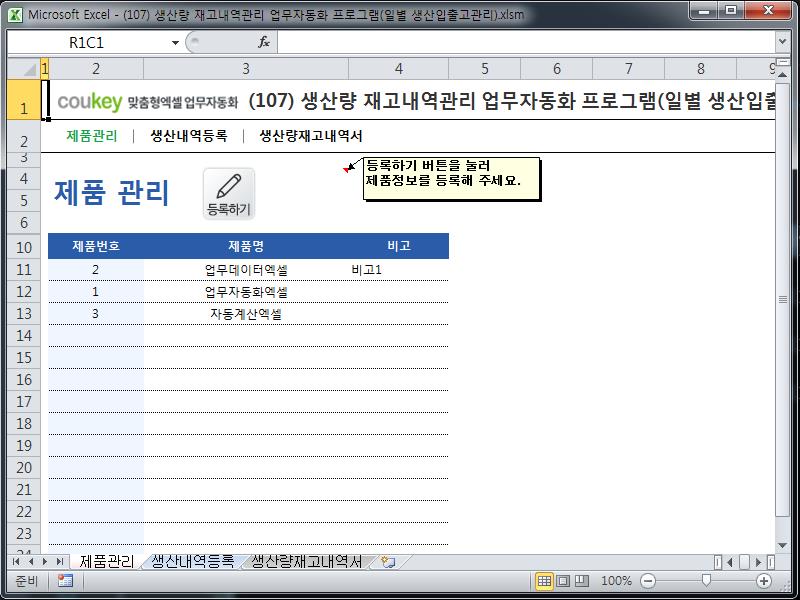Click the coukey logo
This screenshot has height=600, width=800.
90,102
